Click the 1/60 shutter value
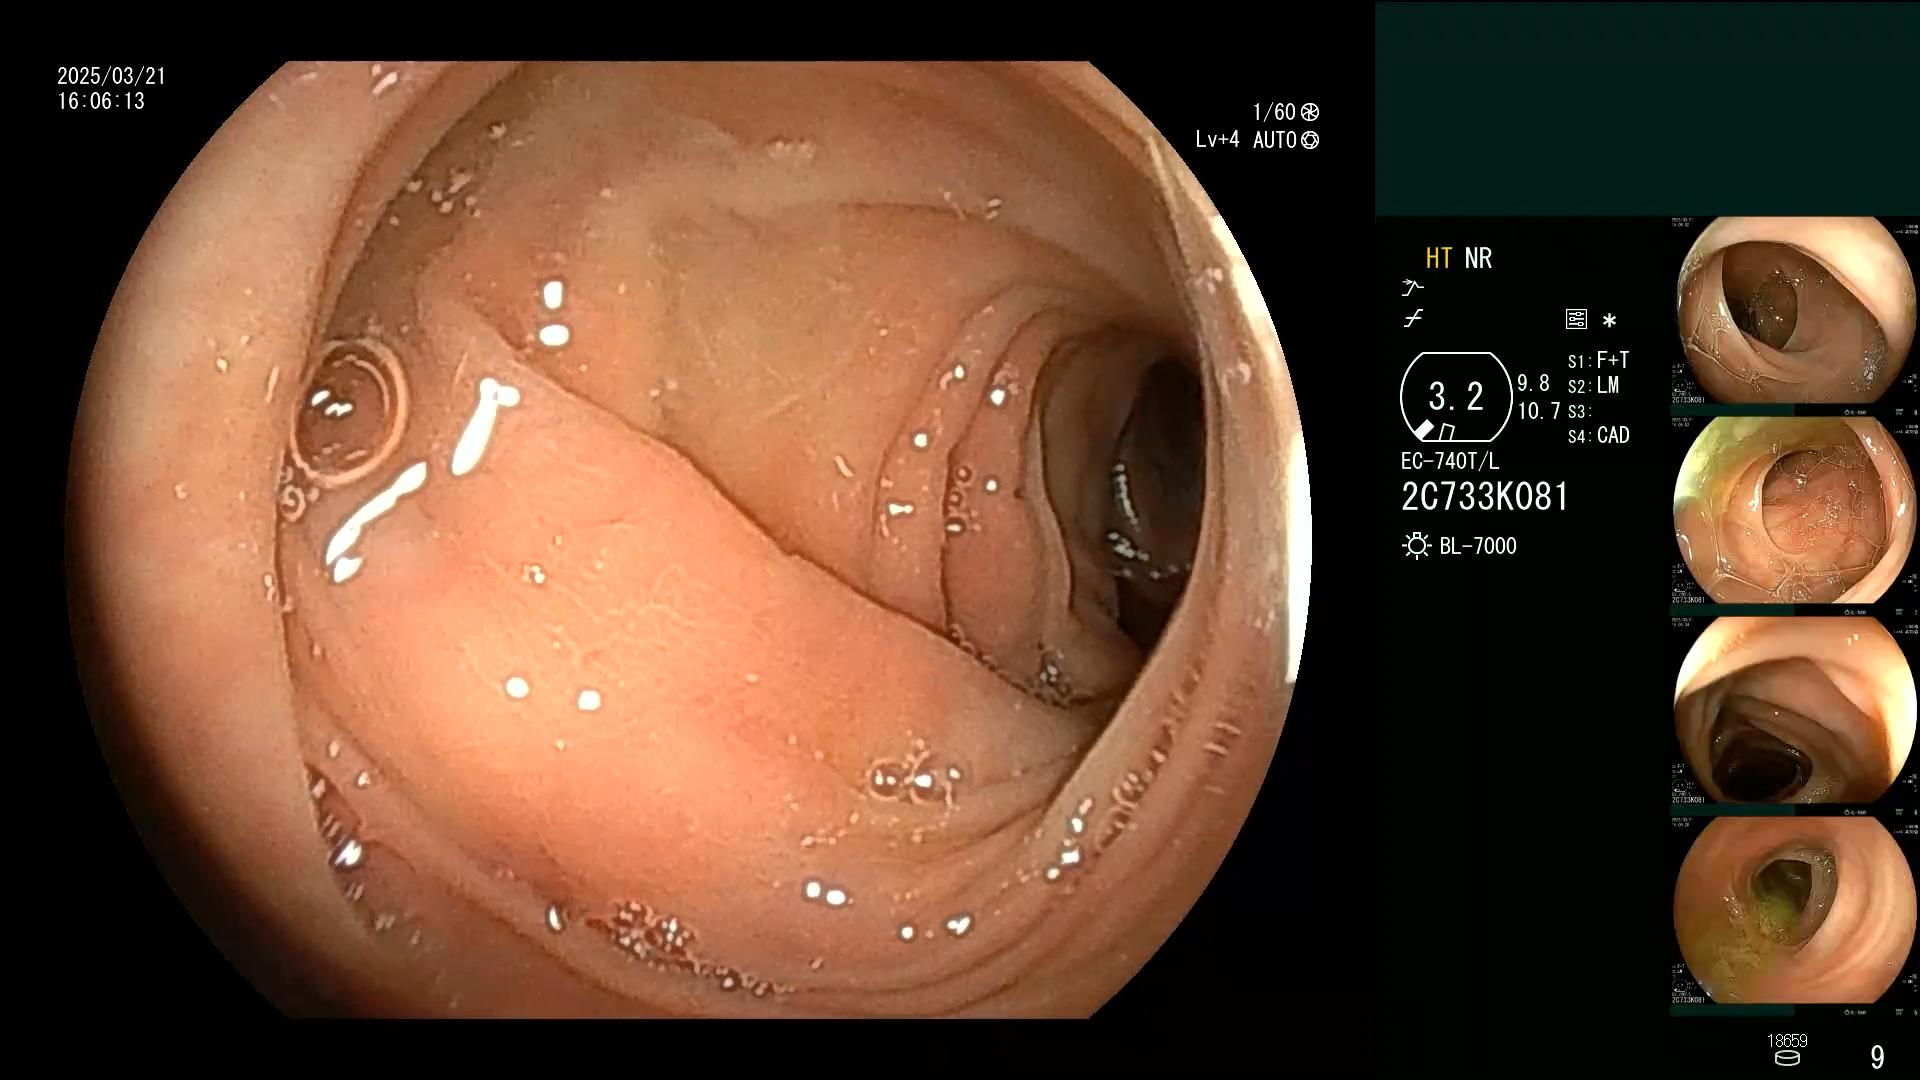Viewport: 1920px width, 1080px height. [1273, 112]
